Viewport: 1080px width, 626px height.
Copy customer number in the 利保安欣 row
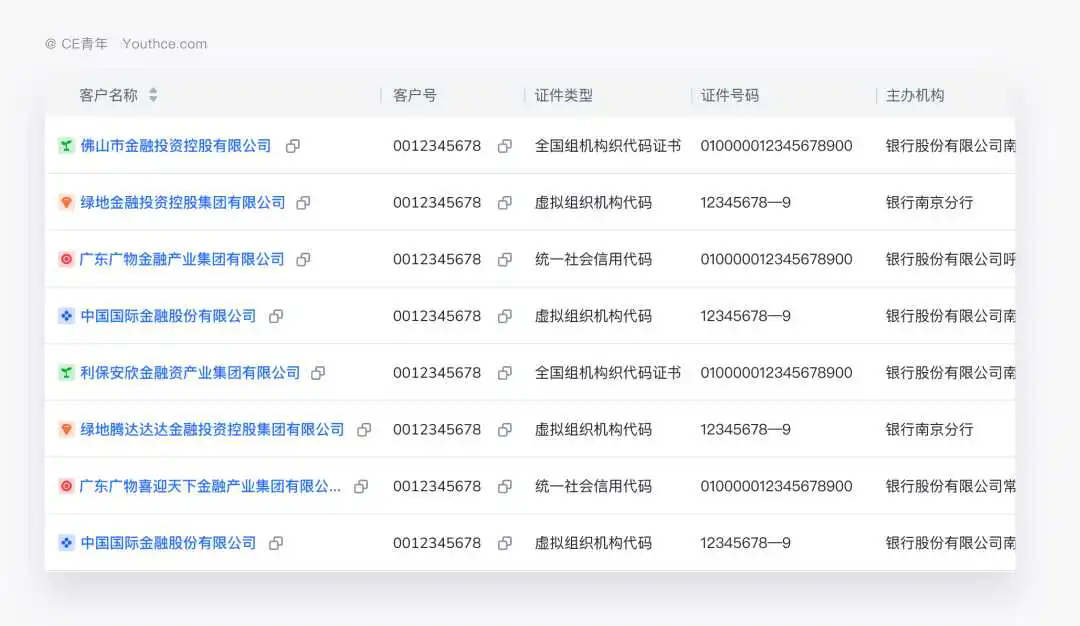[505, 373]
